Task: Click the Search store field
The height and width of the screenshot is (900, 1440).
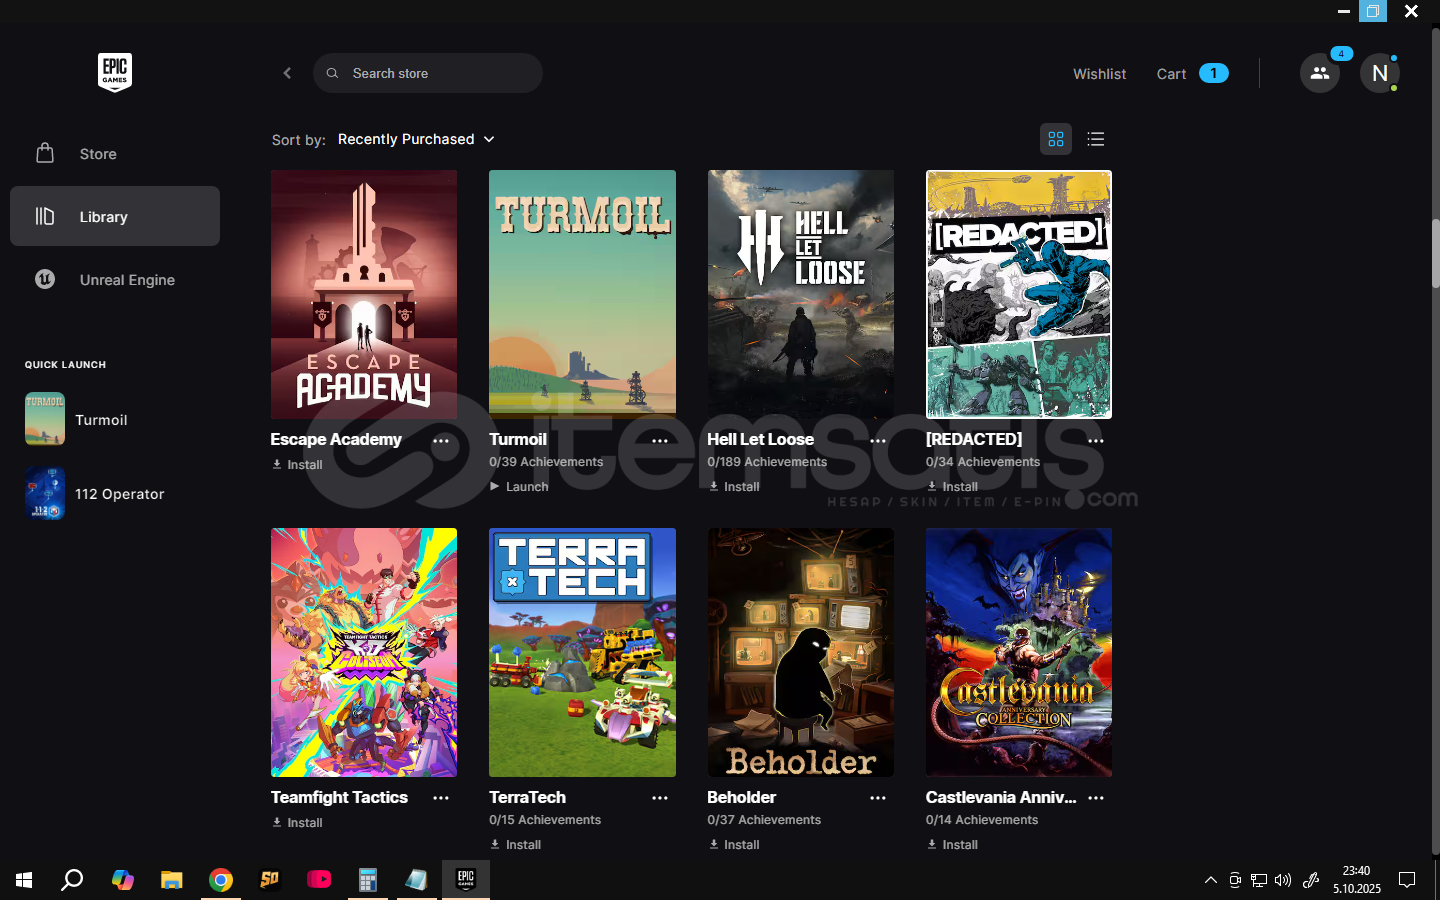Action: [428, 73]
